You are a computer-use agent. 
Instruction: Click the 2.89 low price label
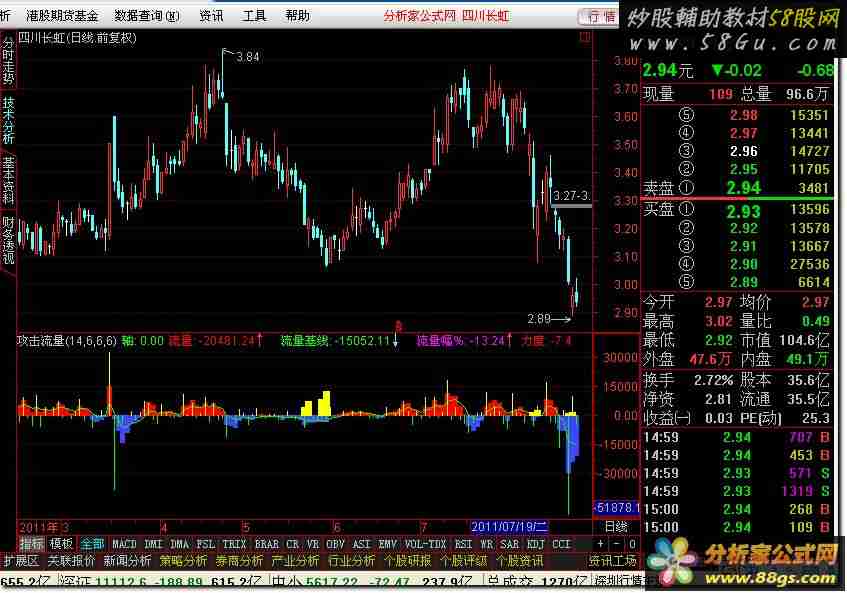(x=539, y=319)
